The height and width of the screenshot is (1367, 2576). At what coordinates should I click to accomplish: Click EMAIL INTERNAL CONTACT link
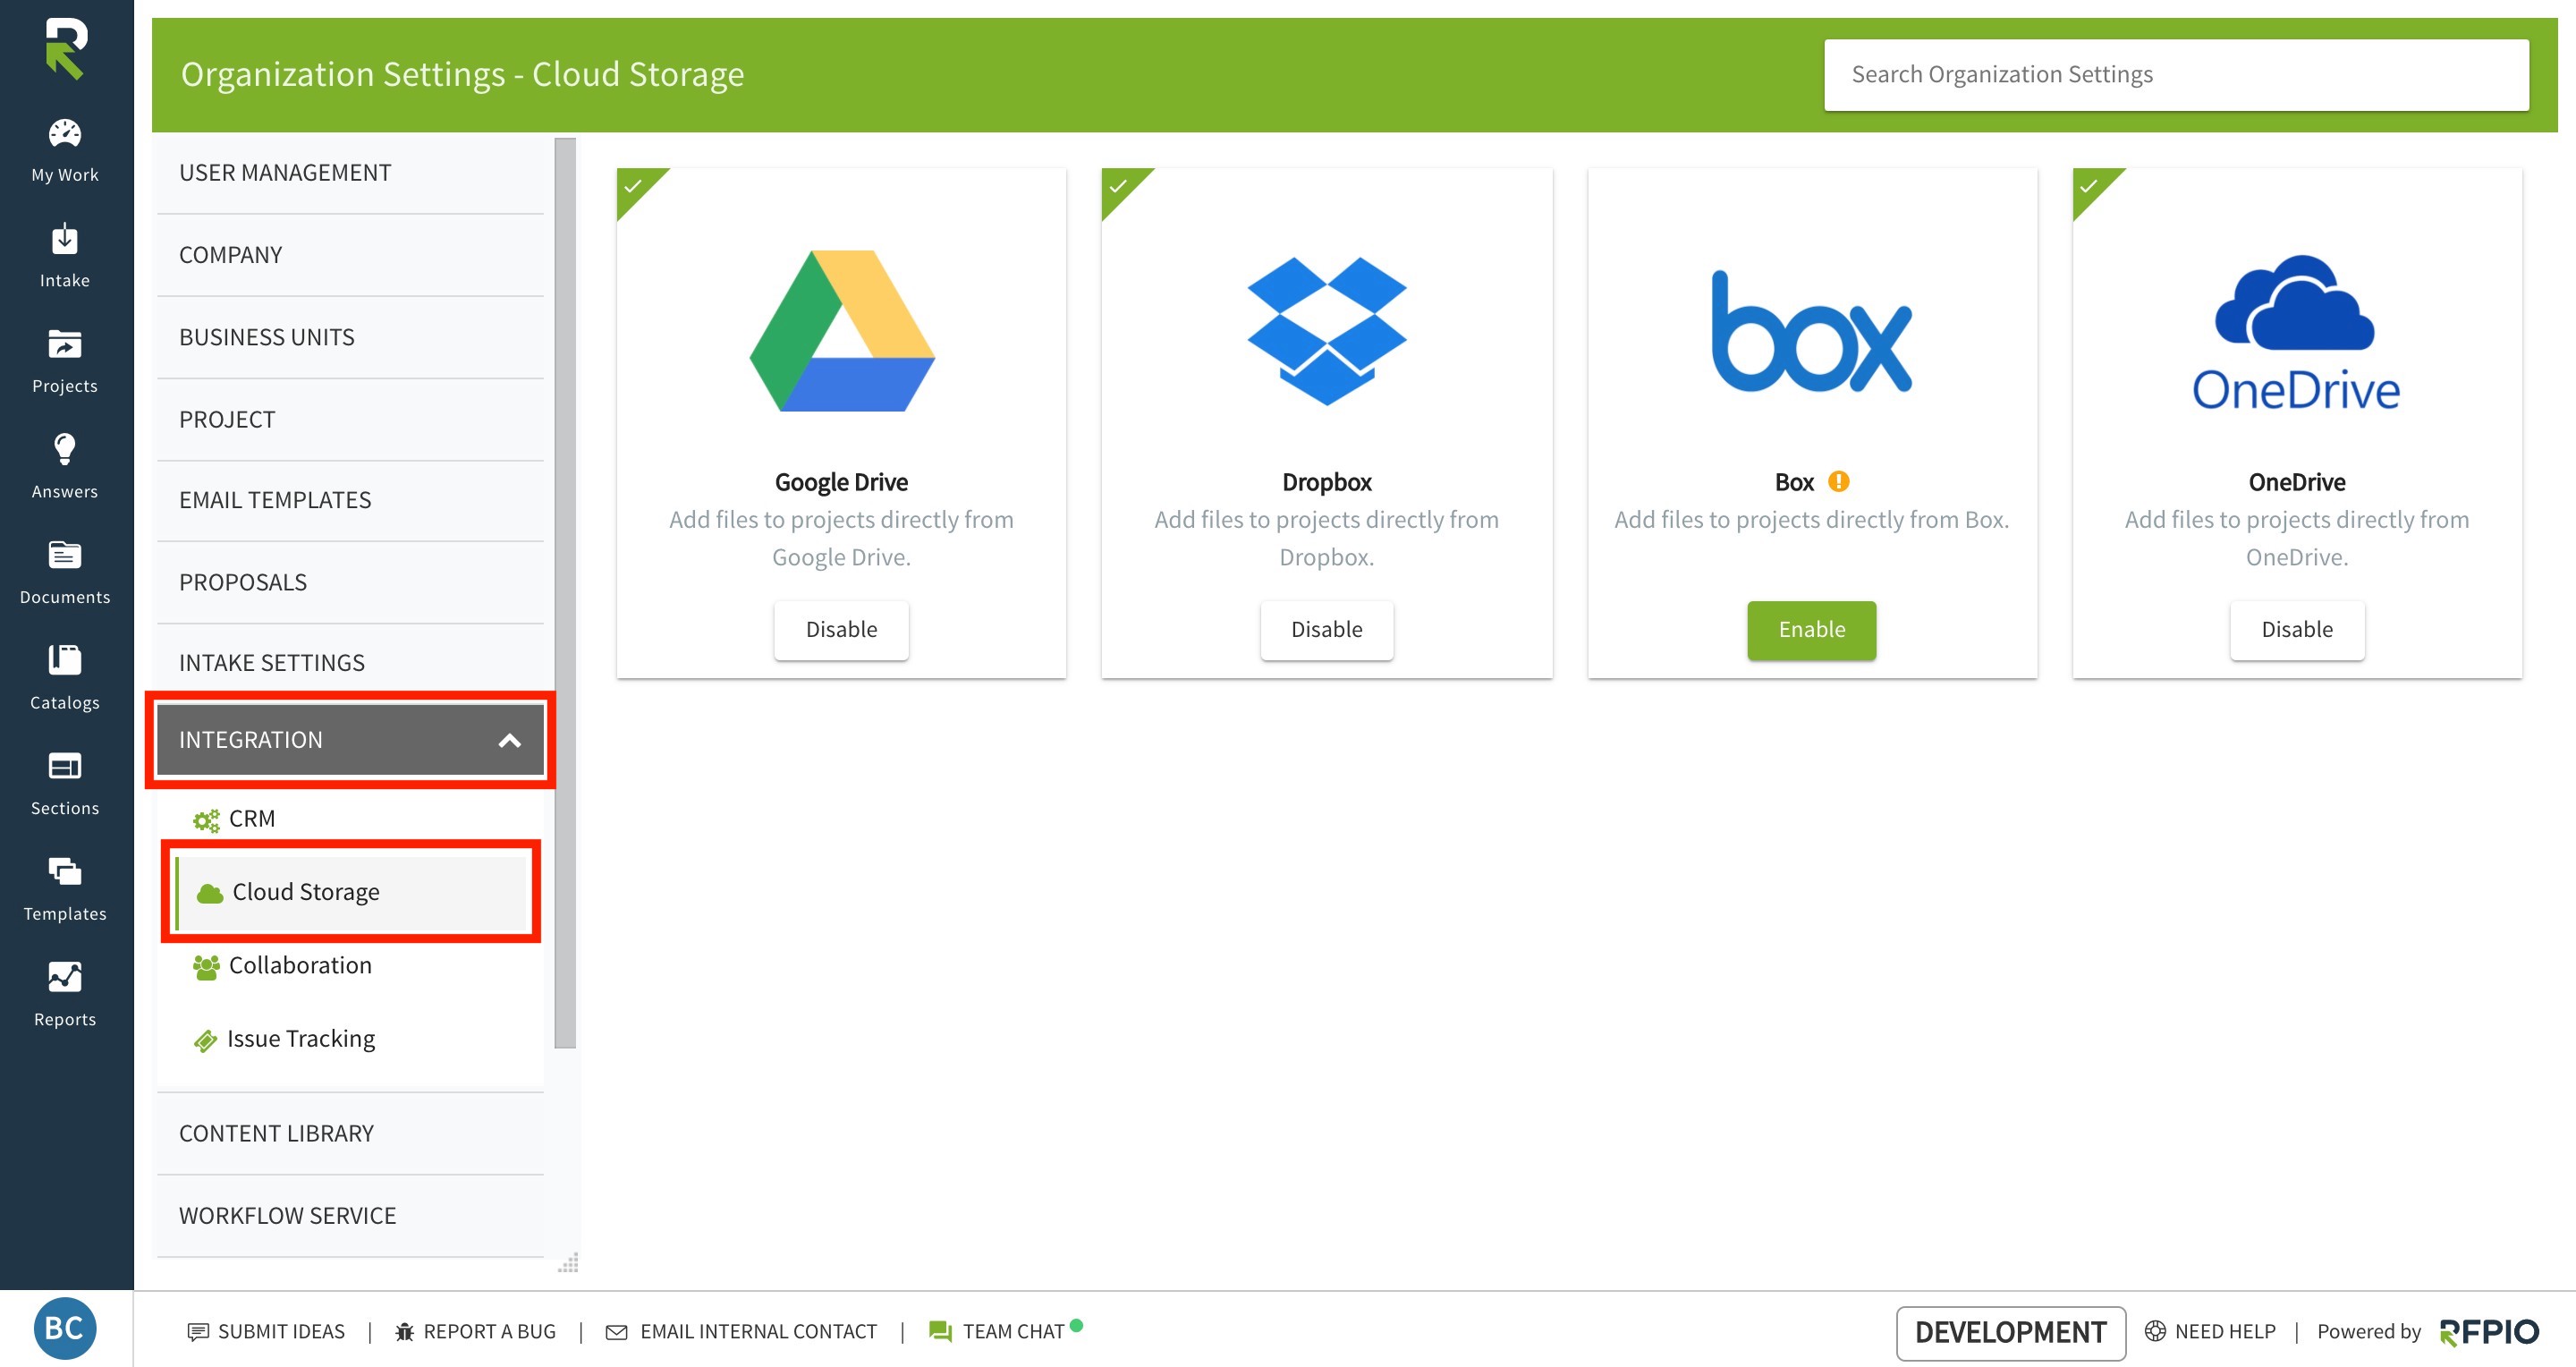pyautogui.click(x=758, y=1332)
